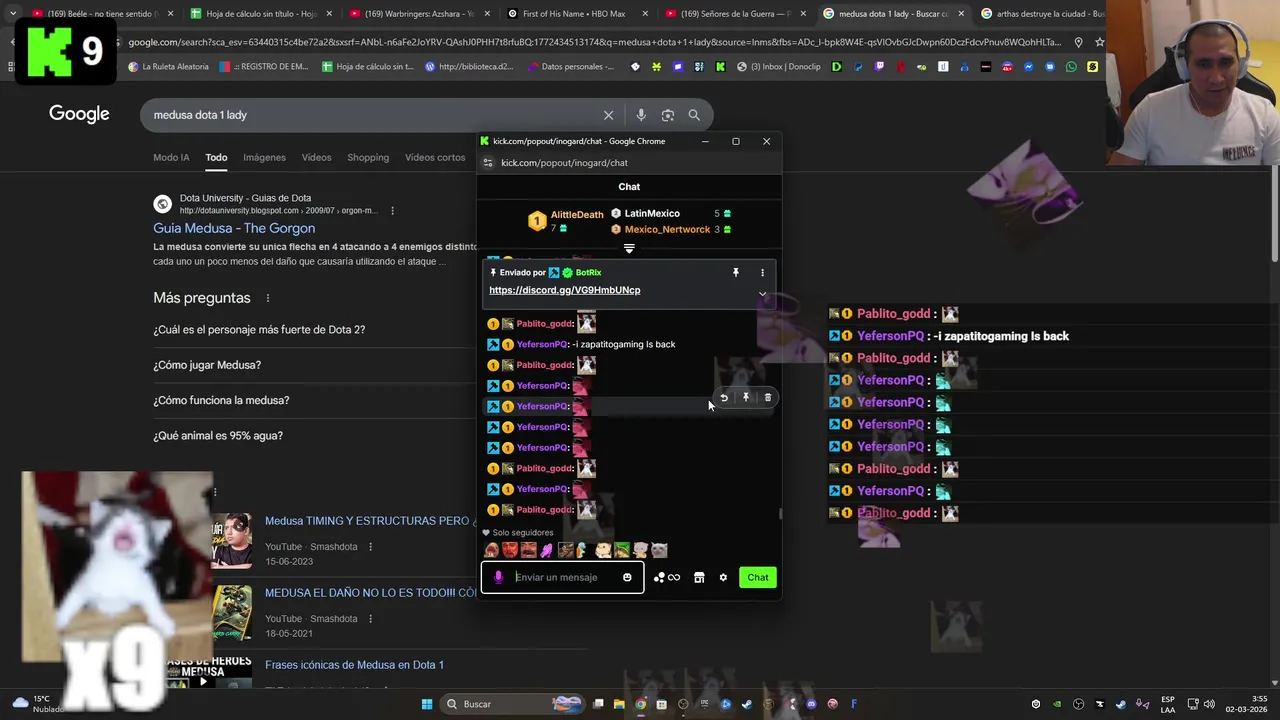1280x720 pixels.
Task: Focus the Enviar un mensaje field
Action: pyautogui.click(x=563, y=577)
